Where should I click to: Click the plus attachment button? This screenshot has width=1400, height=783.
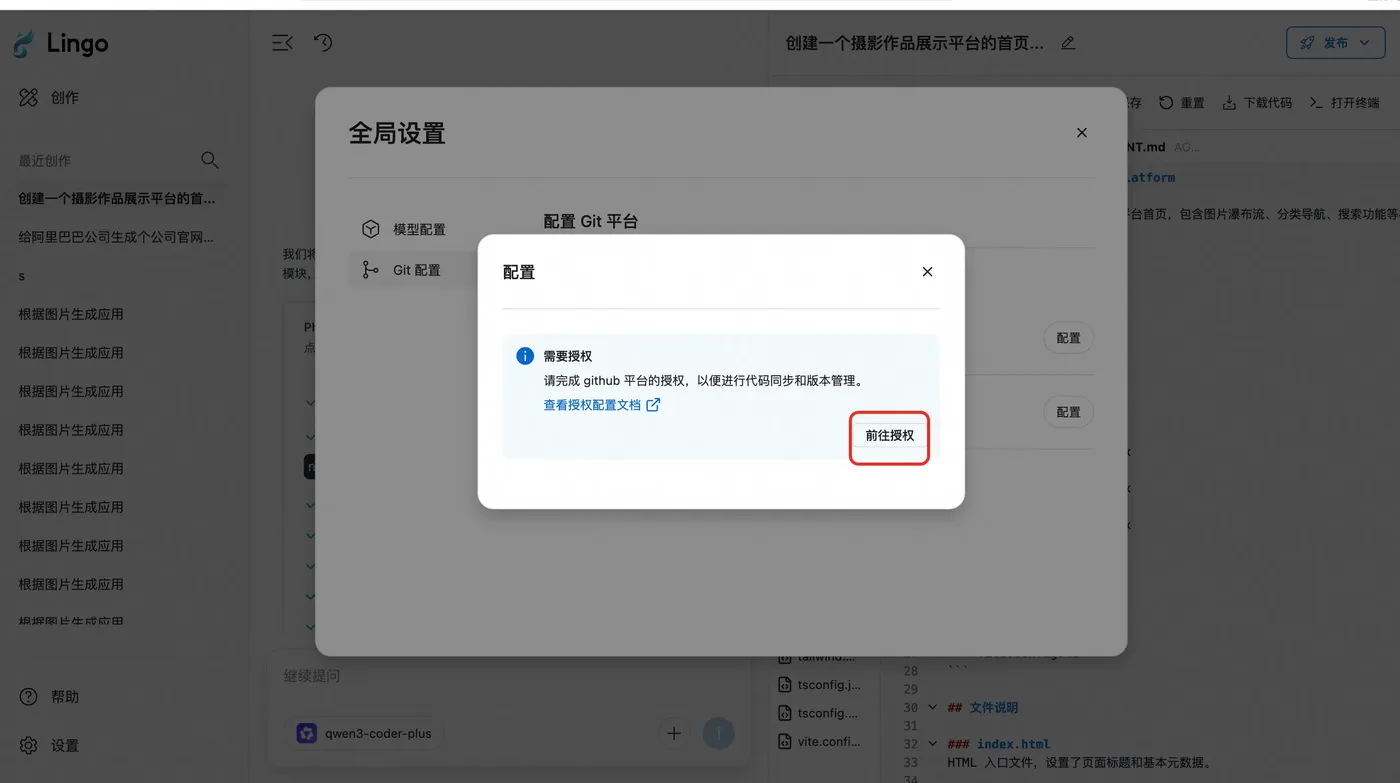point(674,734)
